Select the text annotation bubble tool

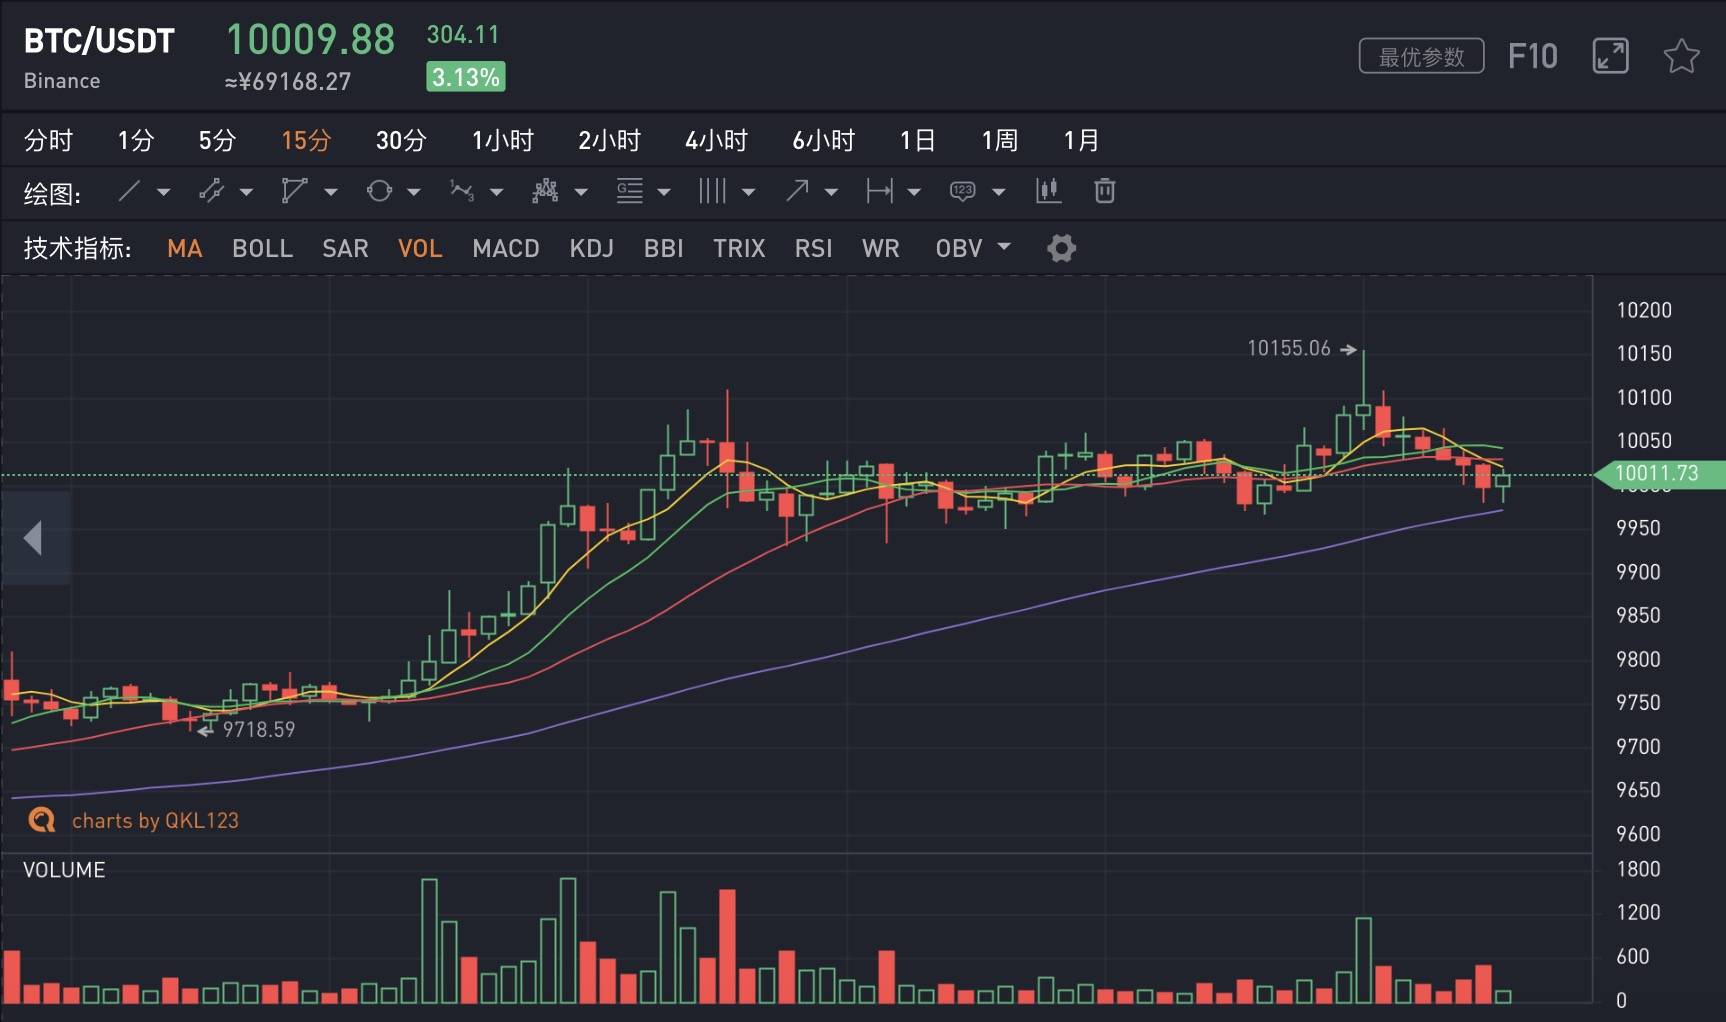pos(963,191)
